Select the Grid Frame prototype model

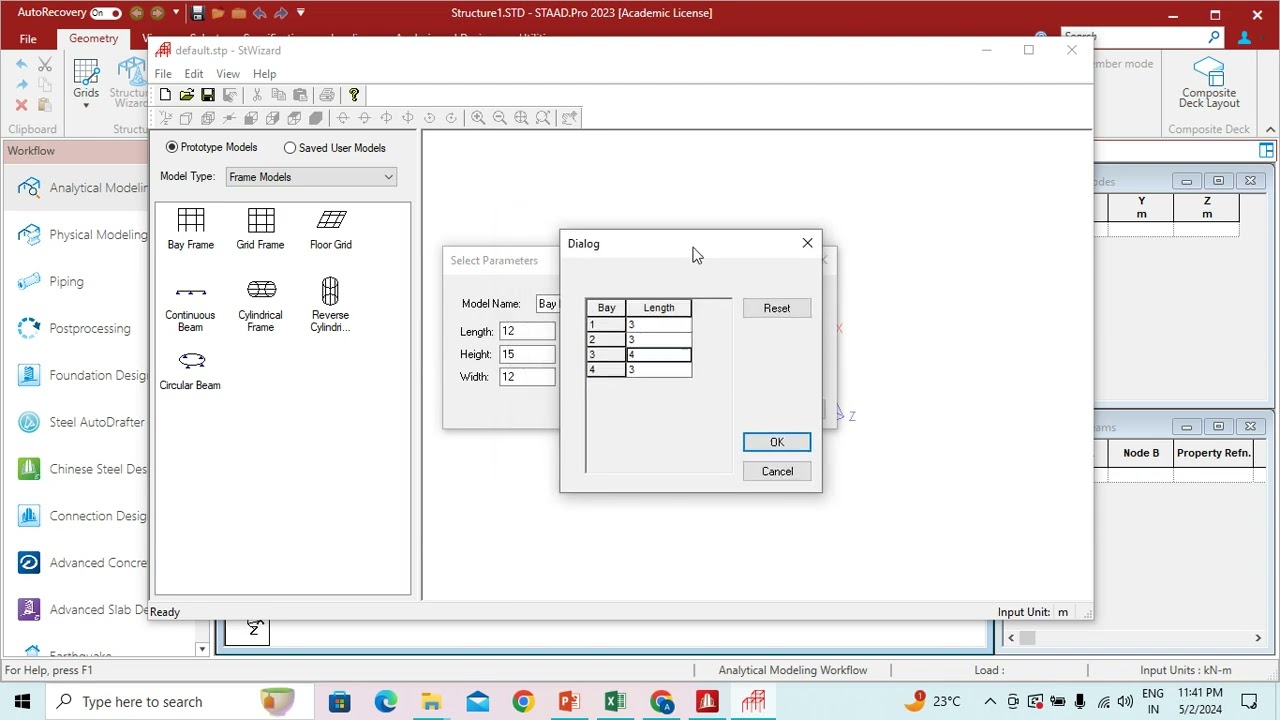point(260,229)
